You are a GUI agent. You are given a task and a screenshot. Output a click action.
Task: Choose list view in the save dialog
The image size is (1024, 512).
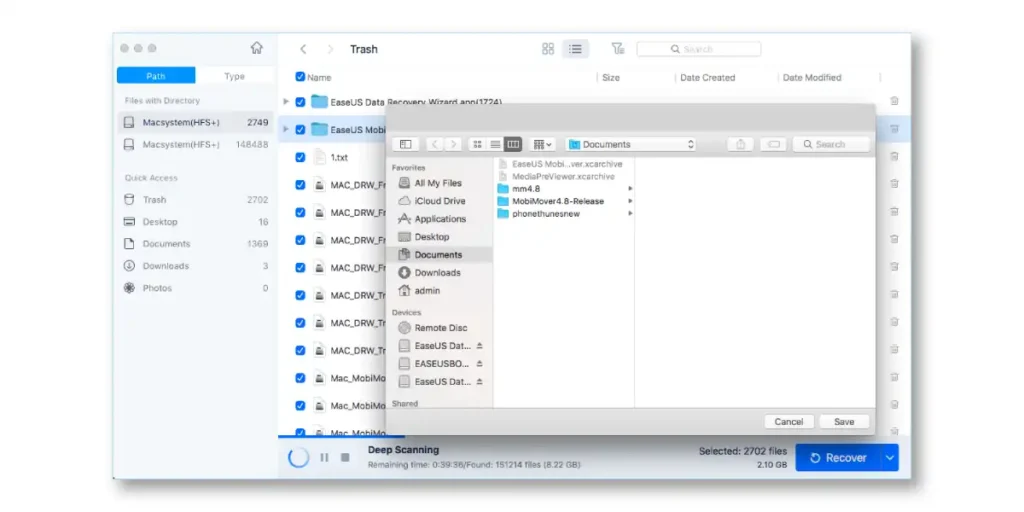click(x=496, y=144)
